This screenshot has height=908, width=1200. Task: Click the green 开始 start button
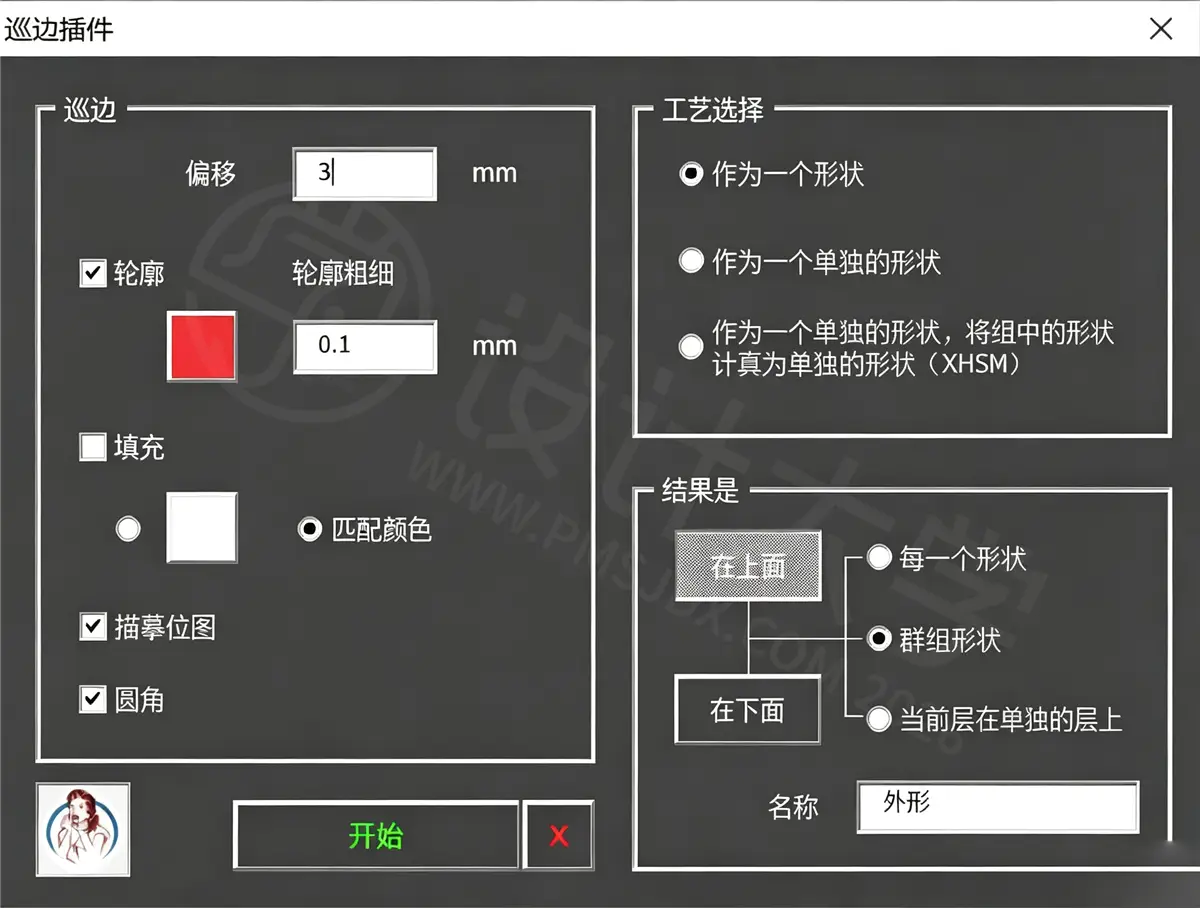pos(376,835)
